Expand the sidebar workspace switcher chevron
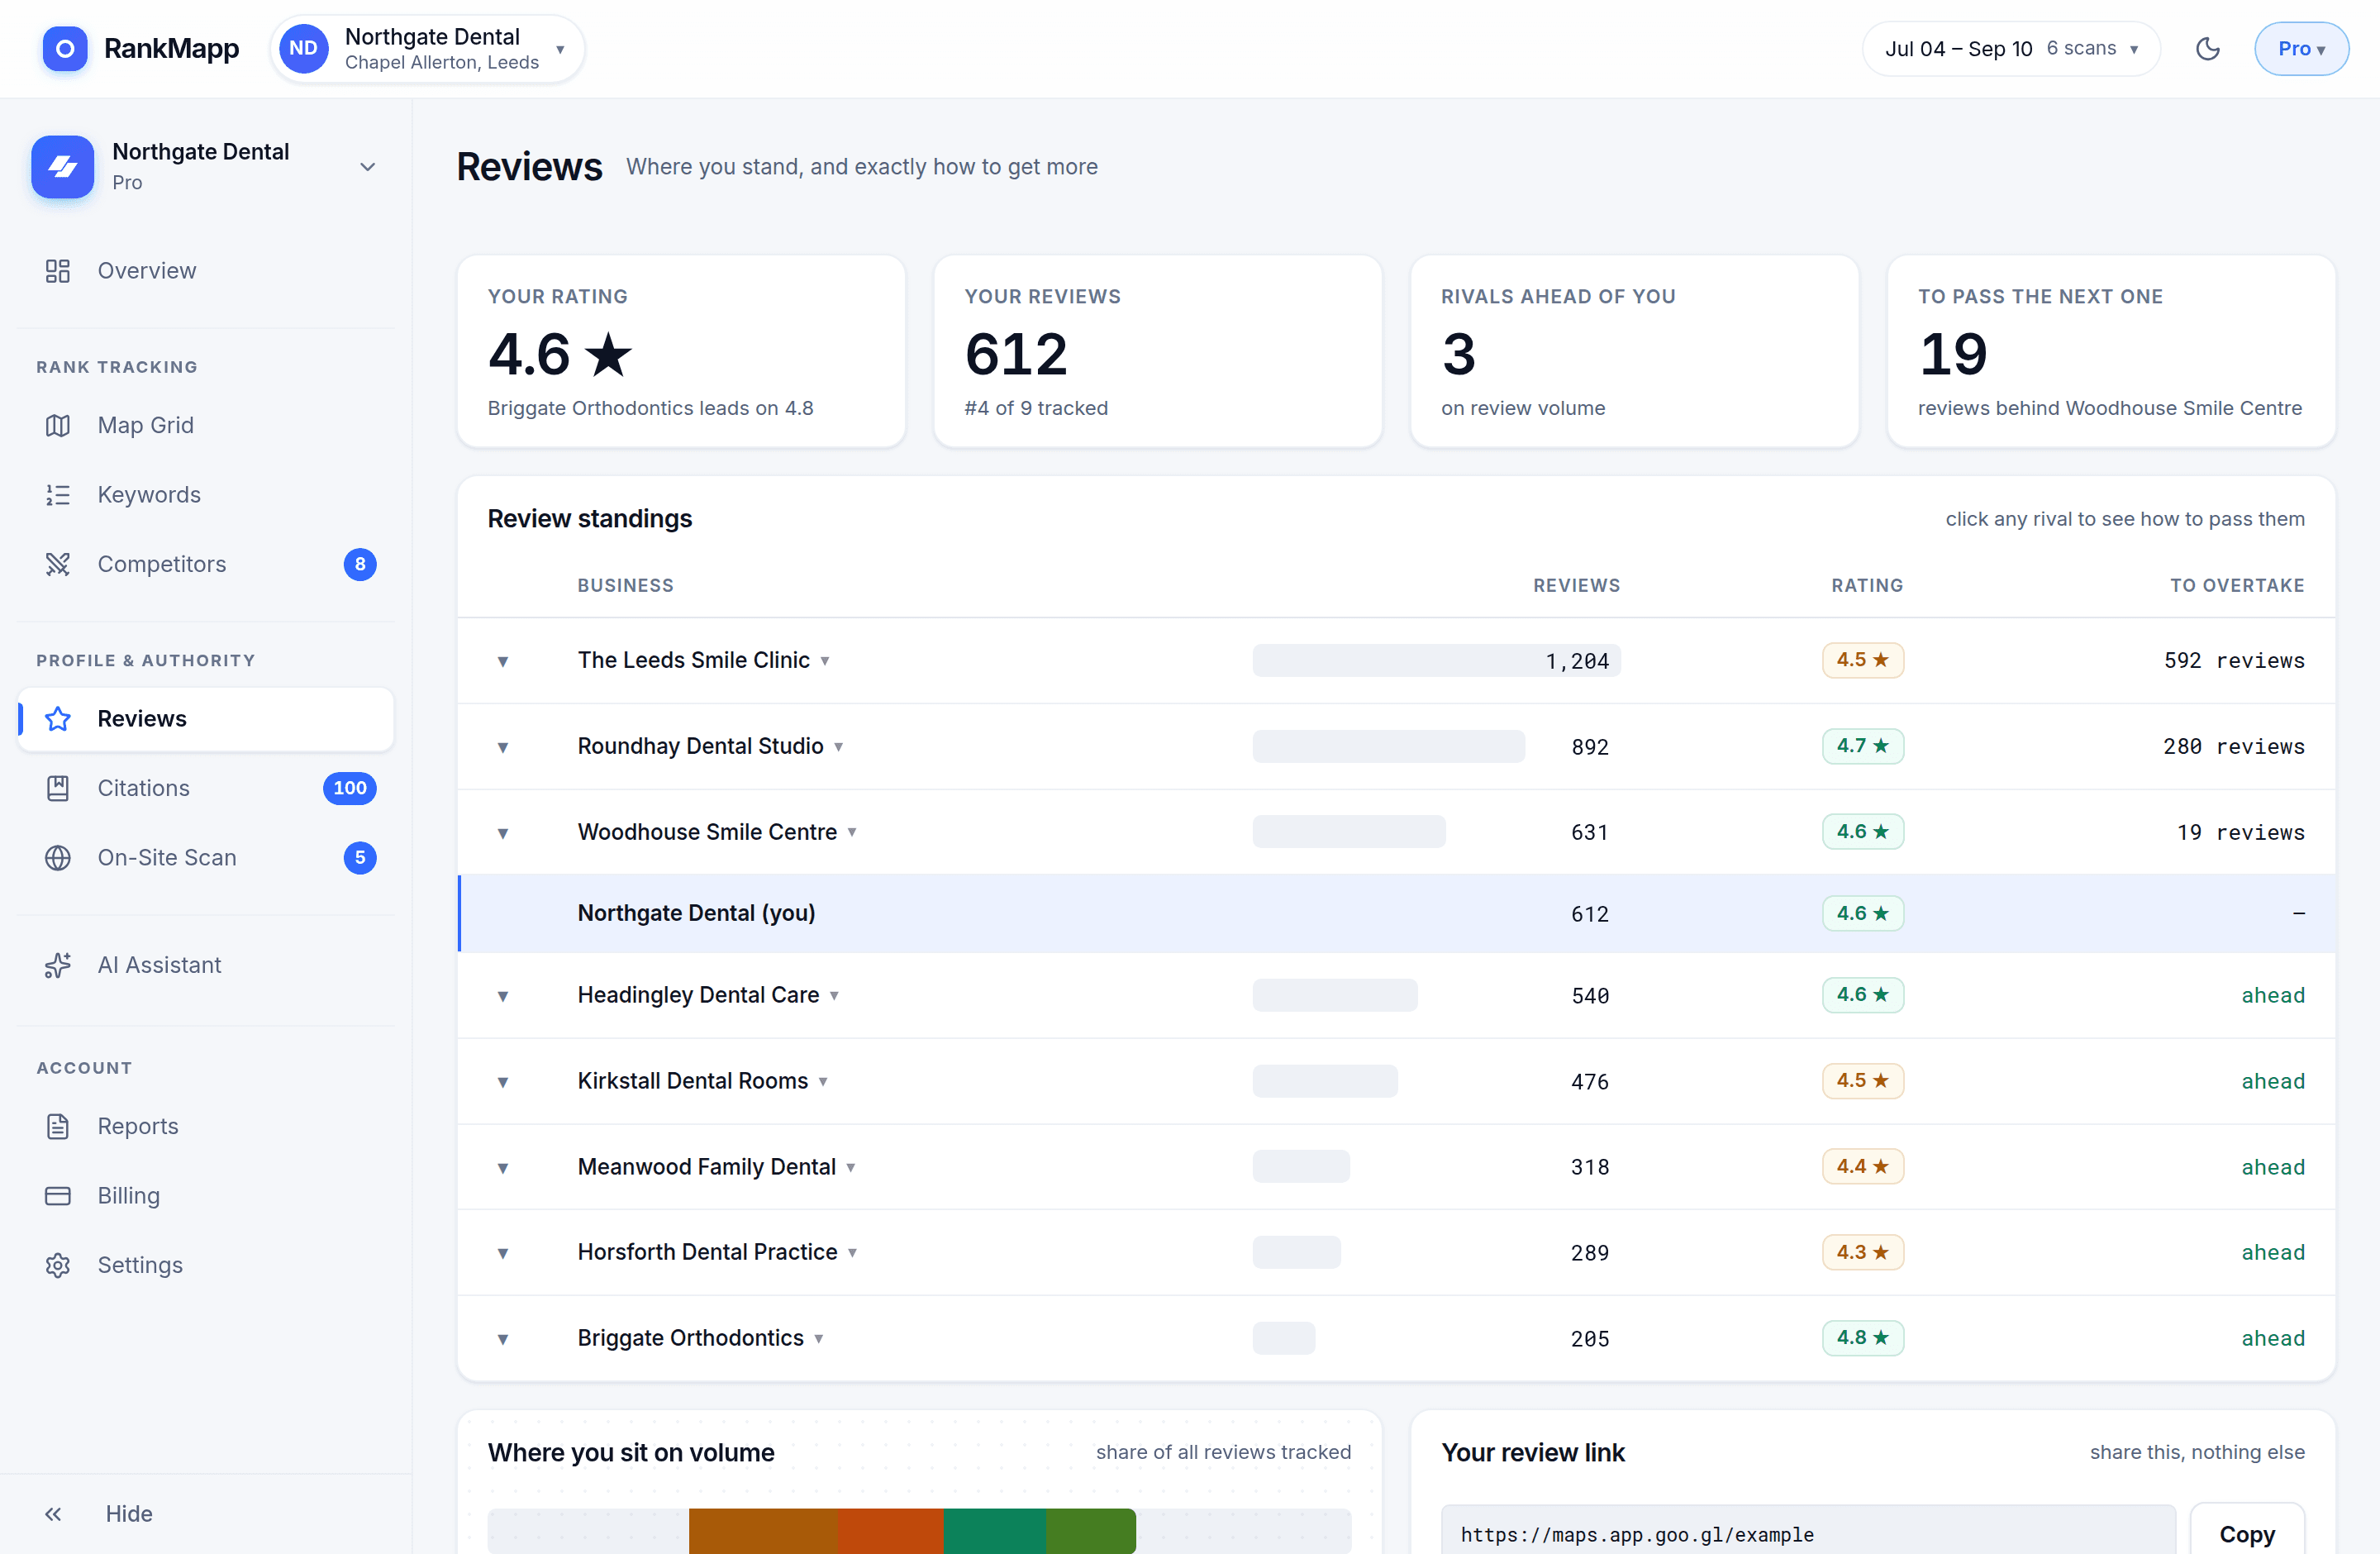This screenshot has height=1554, width=2380. pos(368,167)
